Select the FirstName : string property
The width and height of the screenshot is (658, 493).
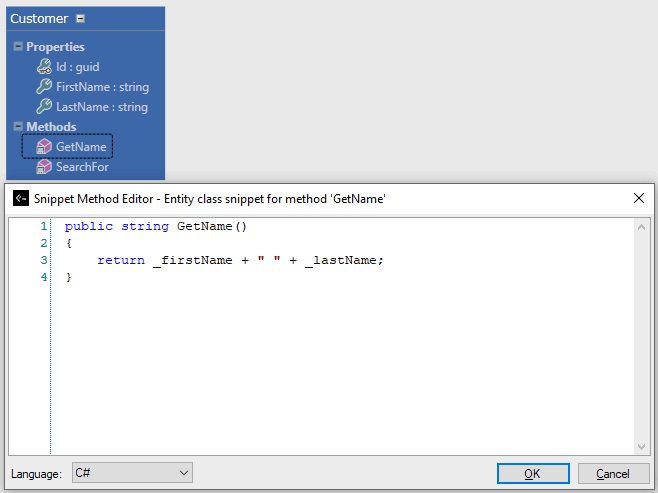click(x=101, y=87)
